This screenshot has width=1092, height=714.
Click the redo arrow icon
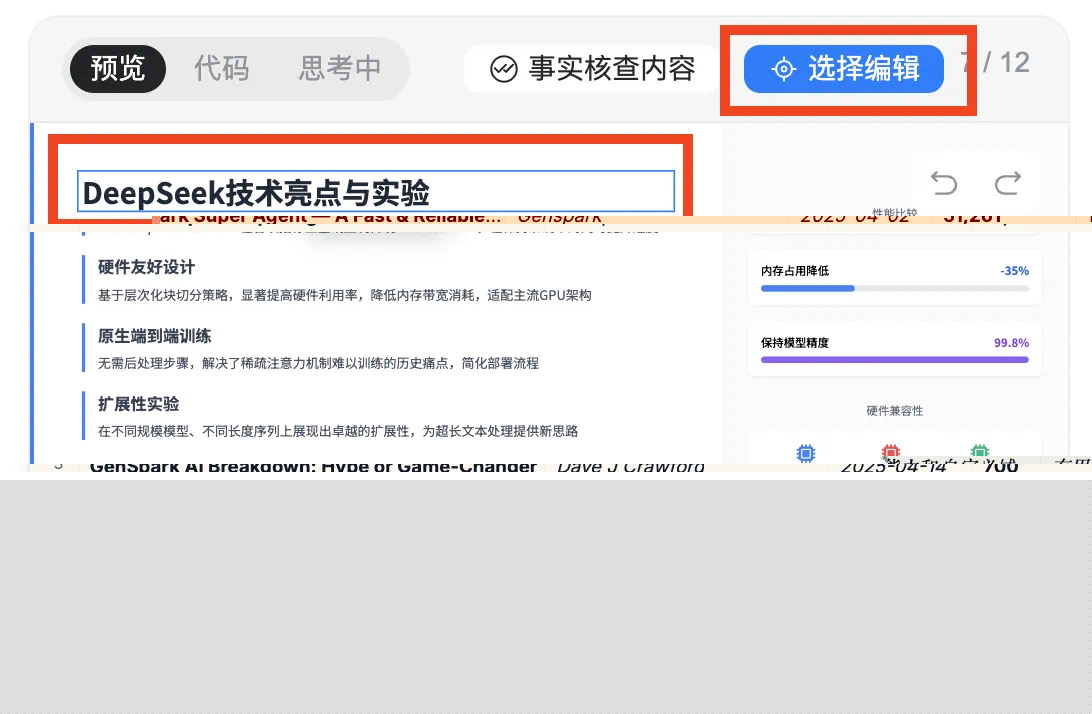(1008, 184)
